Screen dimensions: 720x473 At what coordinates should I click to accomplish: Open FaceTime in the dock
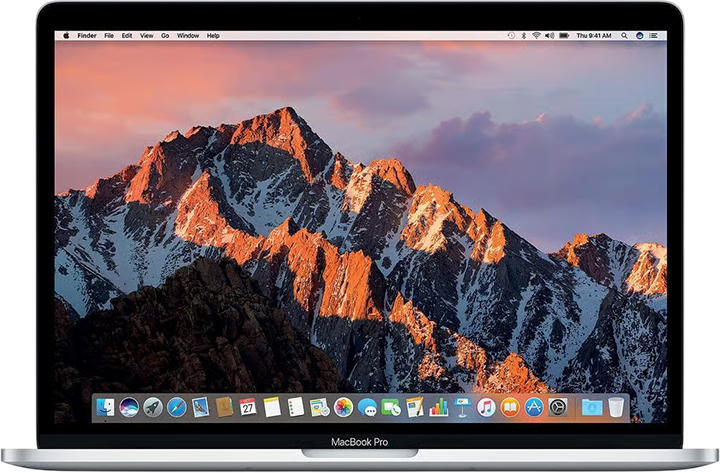391,407
